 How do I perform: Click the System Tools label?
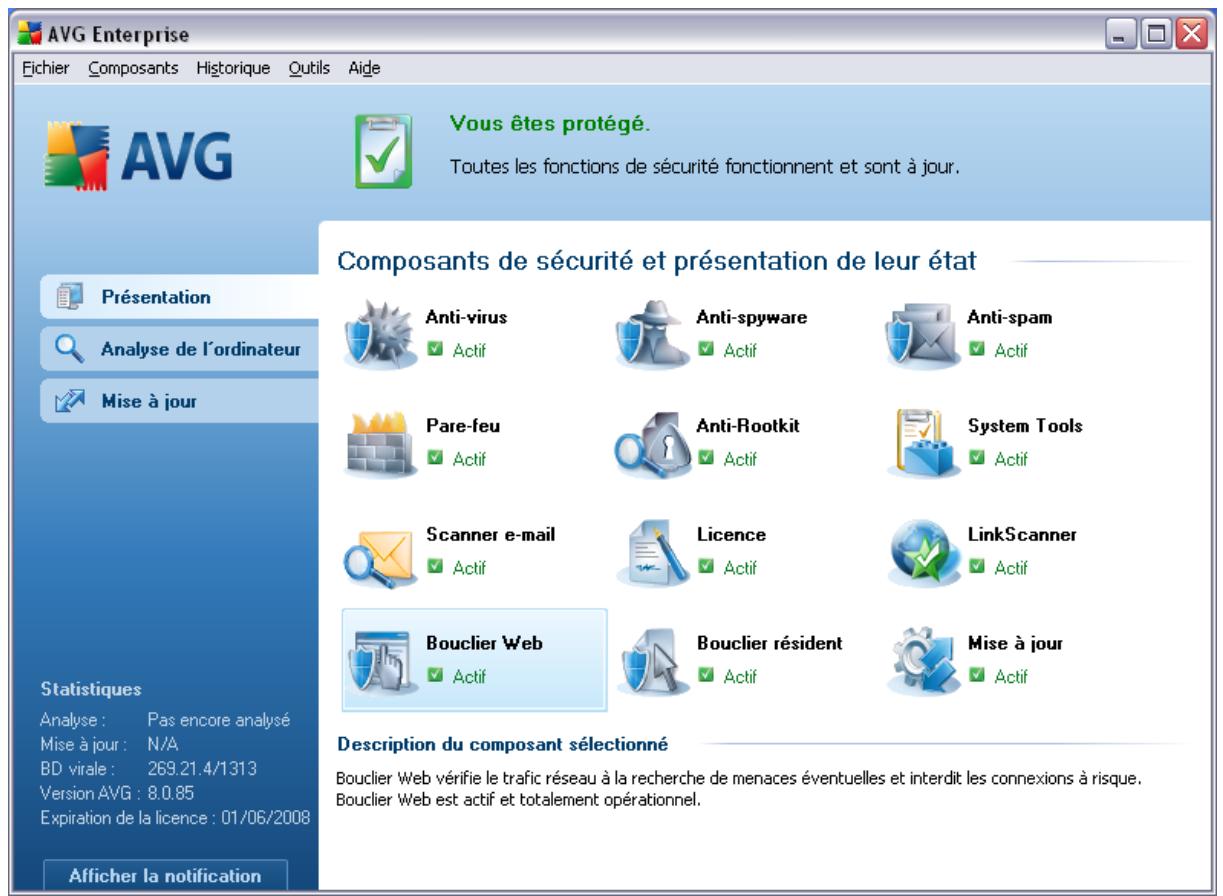1025,425
